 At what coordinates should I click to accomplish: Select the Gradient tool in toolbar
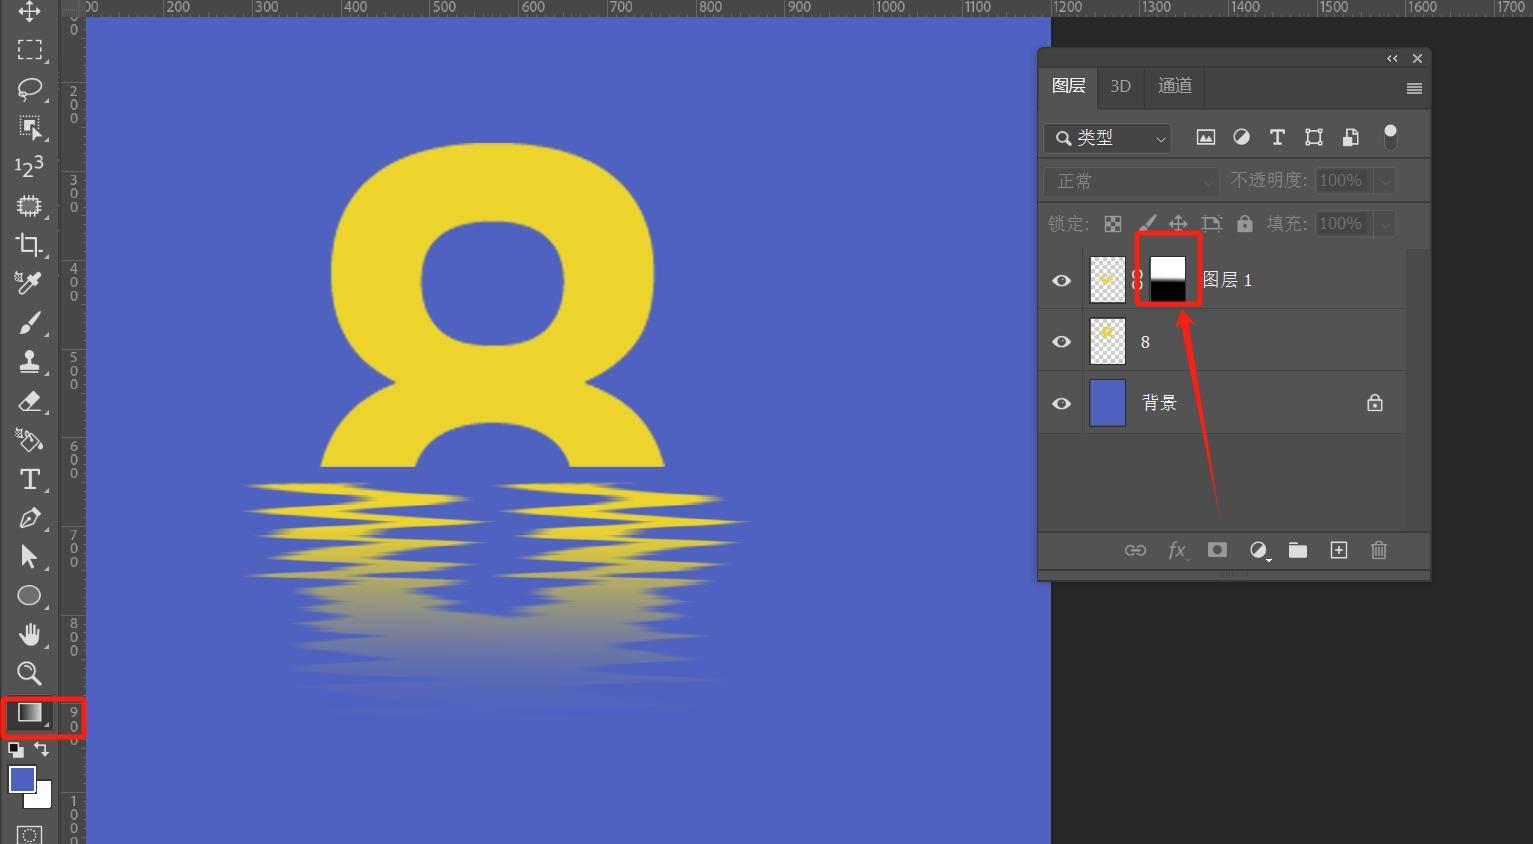point(29,714)
